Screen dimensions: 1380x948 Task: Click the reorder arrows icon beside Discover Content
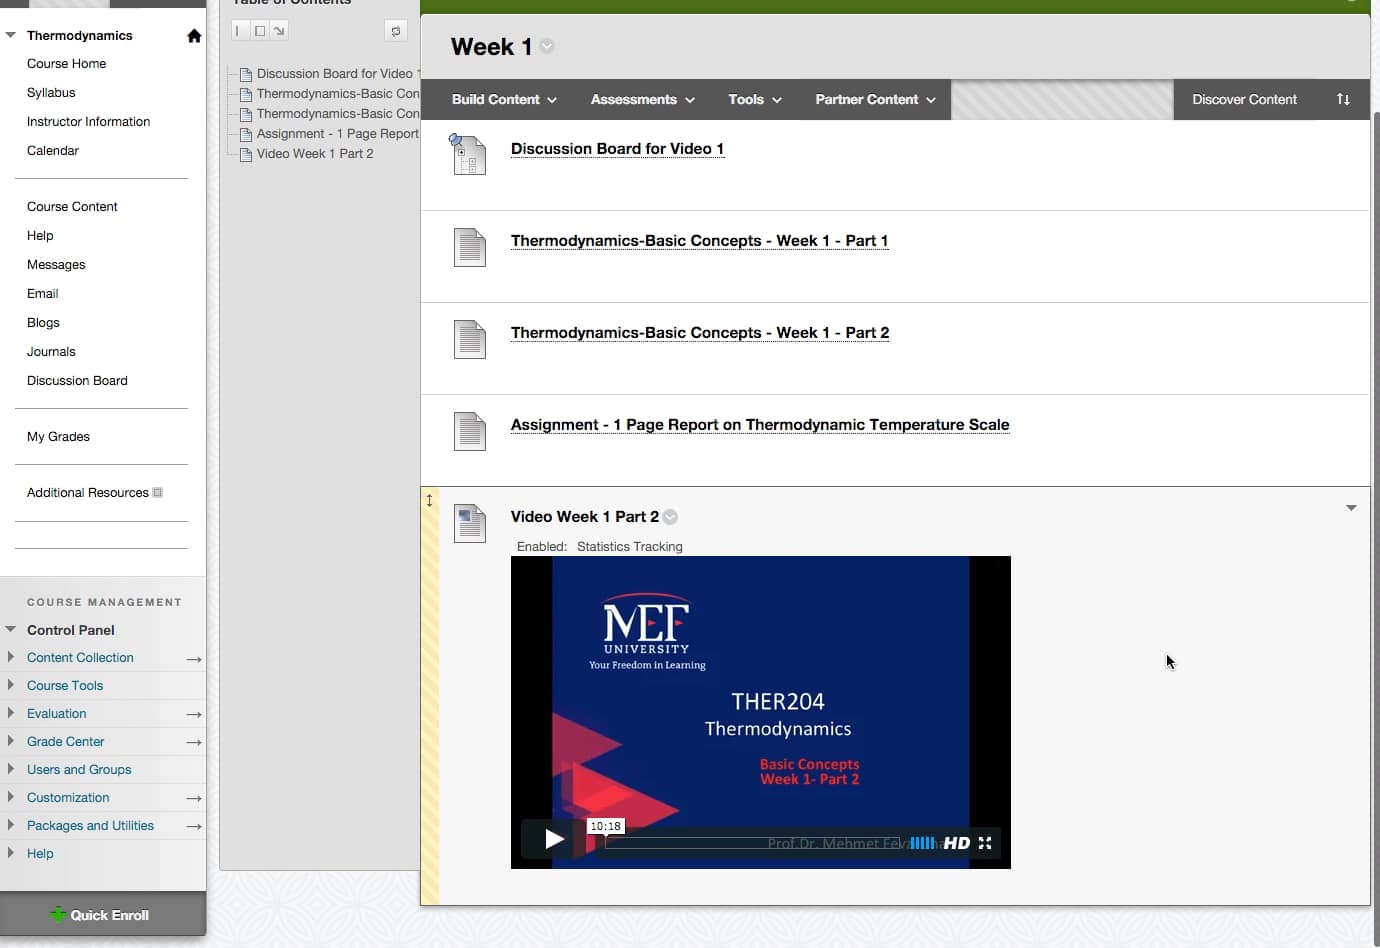click(x=1343, y=99)
